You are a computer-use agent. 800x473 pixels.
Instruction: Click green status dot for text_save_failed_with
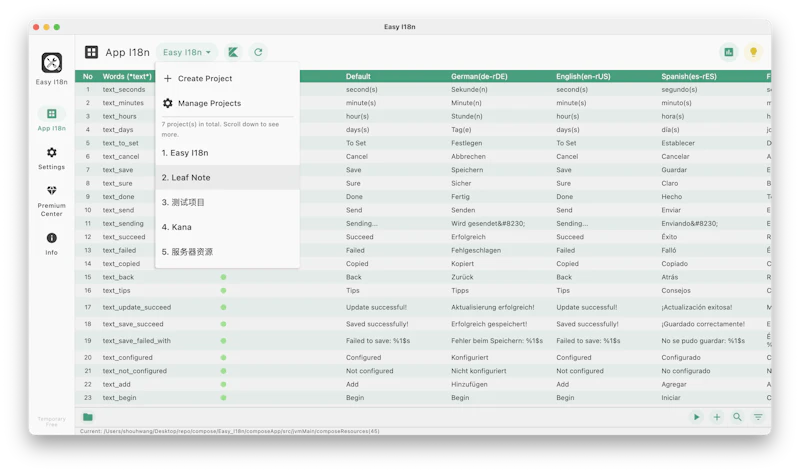point(223,341)
